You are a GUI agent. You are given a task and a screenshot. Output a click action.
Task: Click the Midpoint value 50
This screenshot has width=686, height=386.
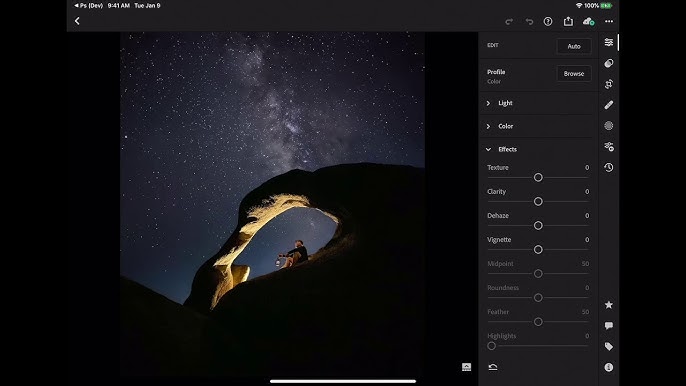[585, 263]
